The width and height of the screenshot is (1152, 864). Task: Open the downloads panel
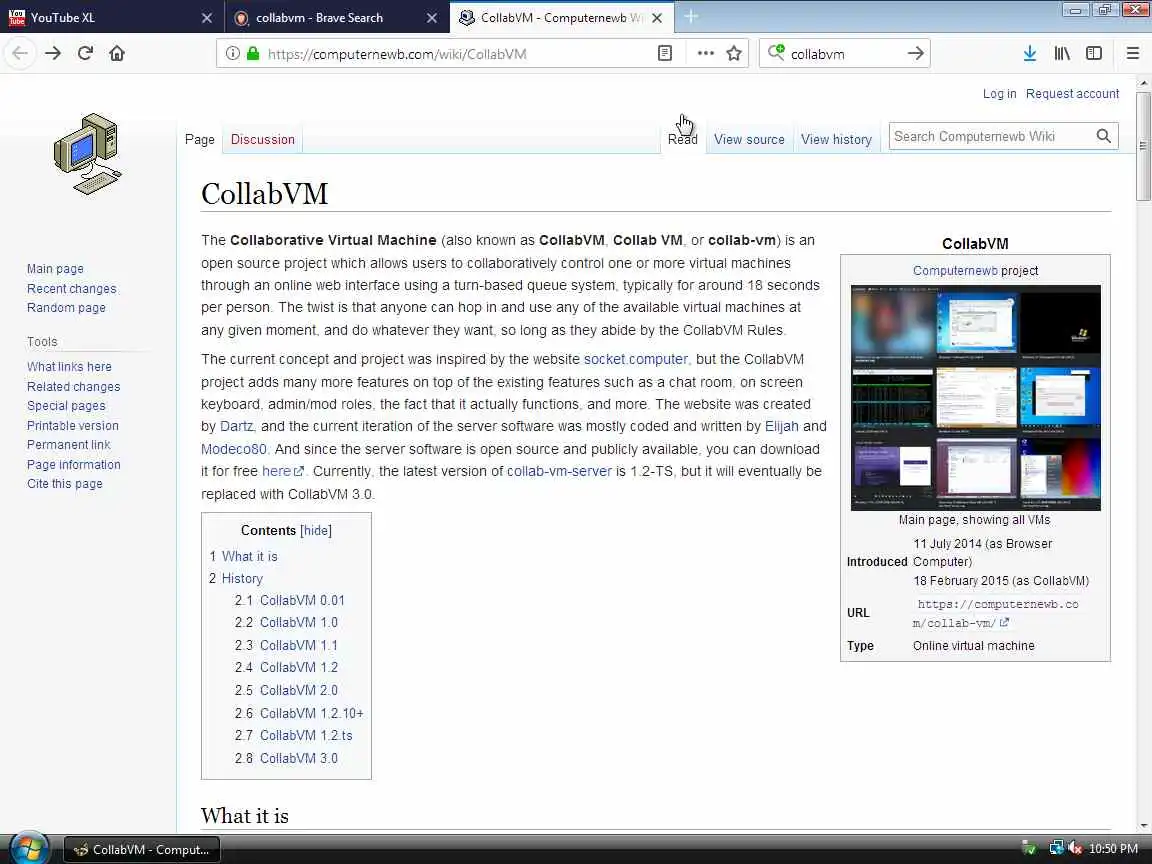tap(1030, 54)
